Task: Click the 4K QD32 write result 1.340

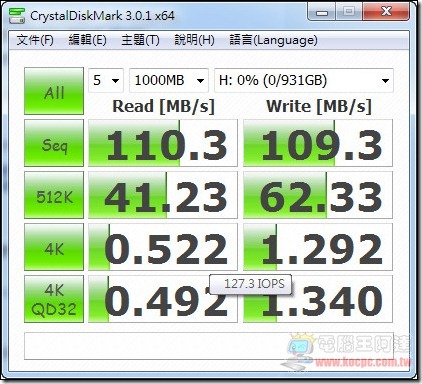Action: 318,299
